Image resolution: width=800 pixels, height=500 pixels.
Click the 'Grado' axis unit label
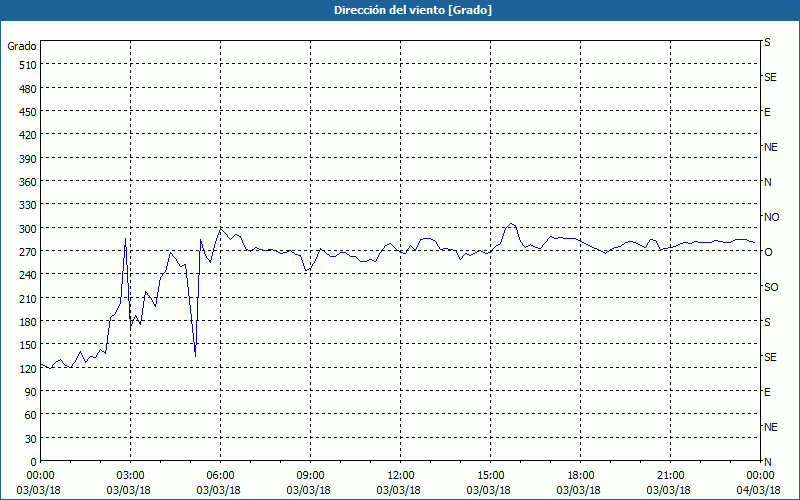[x=21, y=46]
